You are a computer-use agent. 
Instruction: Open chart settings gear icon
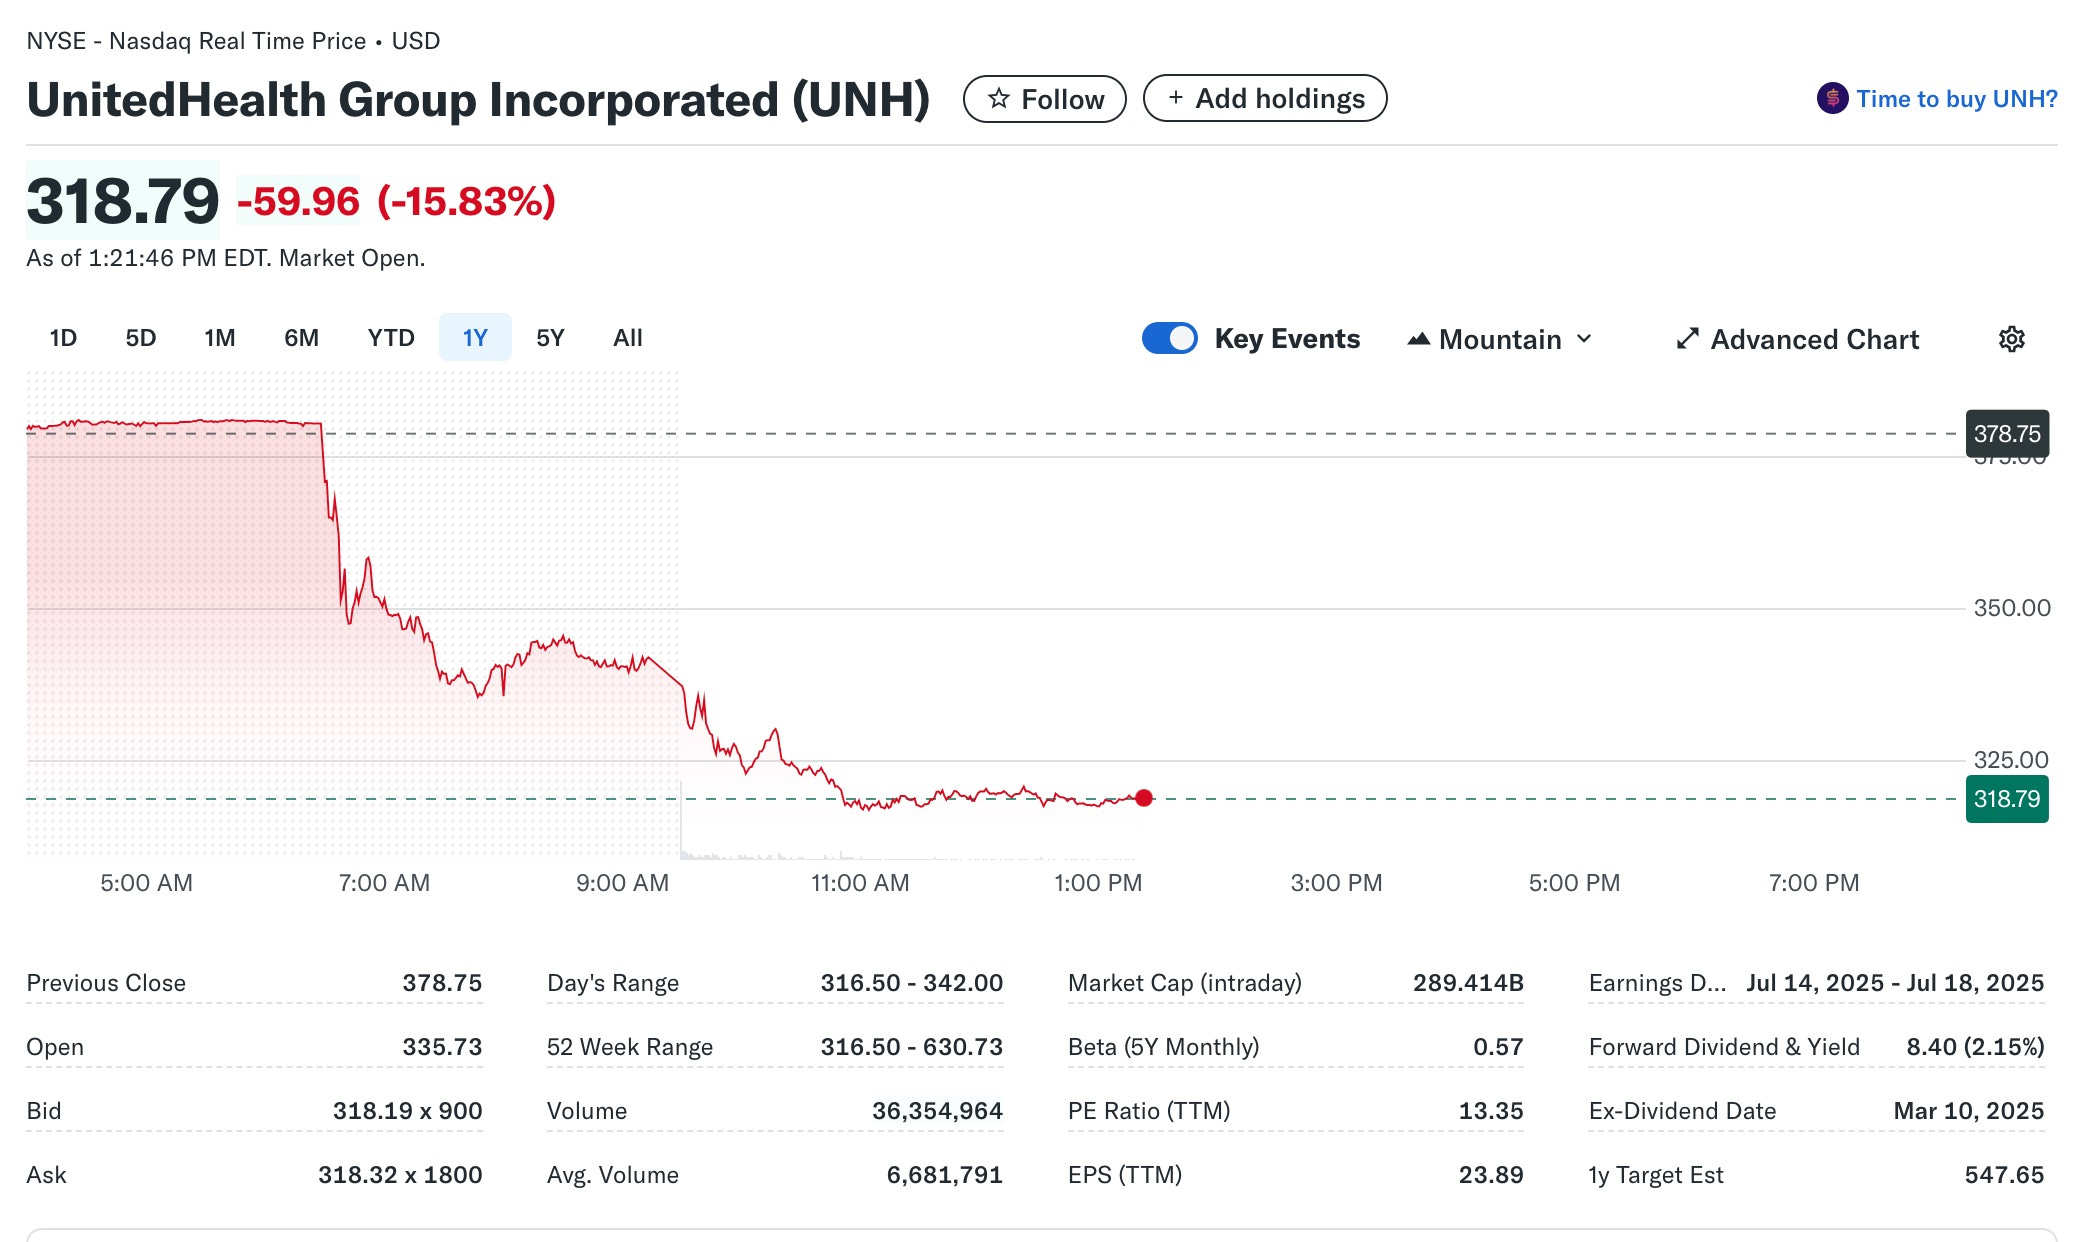[x=2012, y=339]
